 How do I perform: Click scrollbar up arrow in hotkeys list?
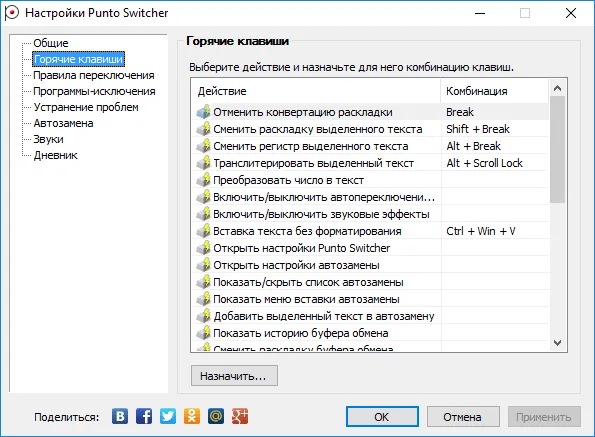click(x=557, y=88)
